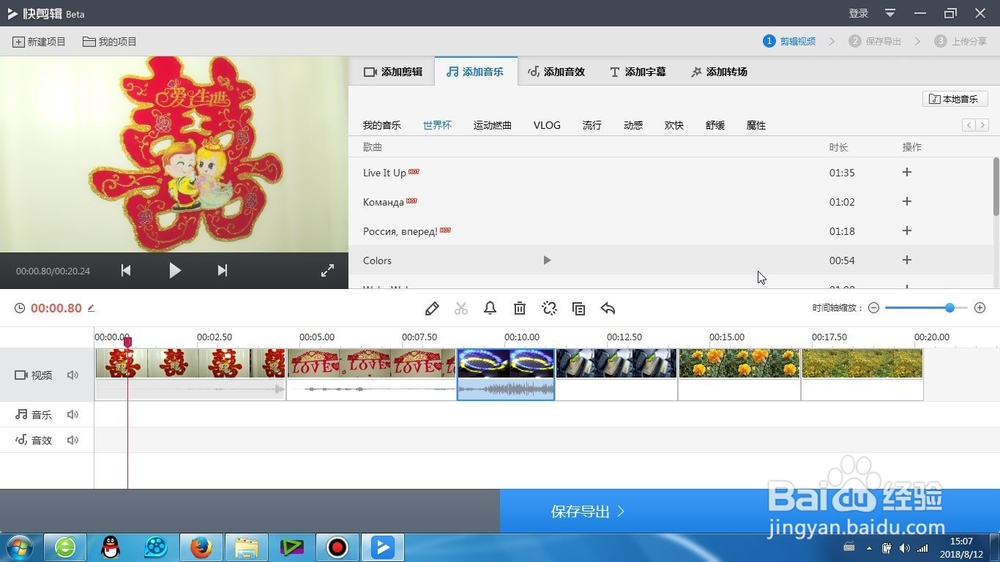Select 运动燃曲 music category
Screen dimensions: 1000x562
[x=492, y=125]
